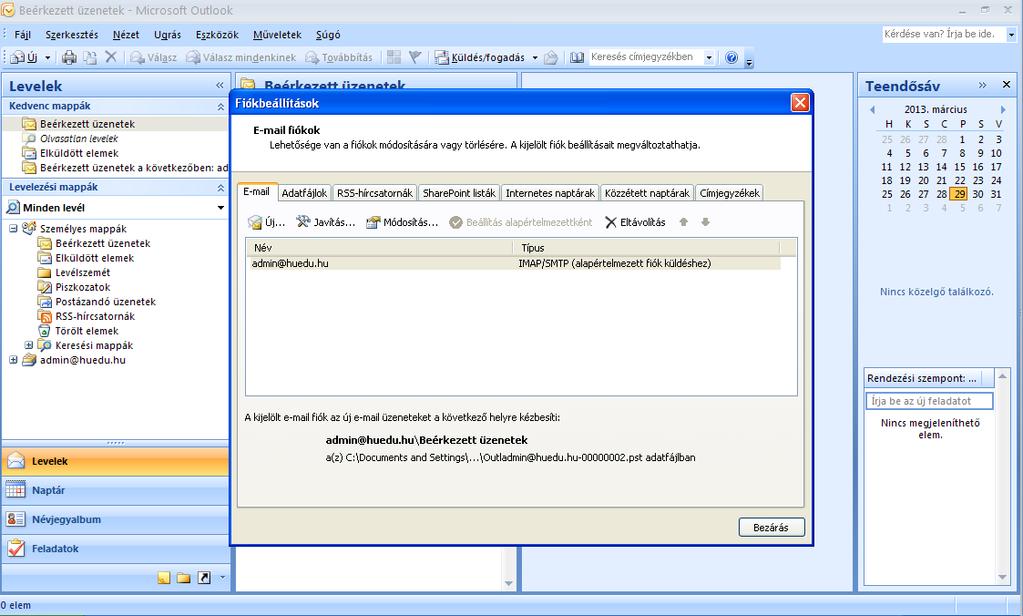Open the Fájl menu
This screenshot has width=1023, height=616.
coord(22,35)
